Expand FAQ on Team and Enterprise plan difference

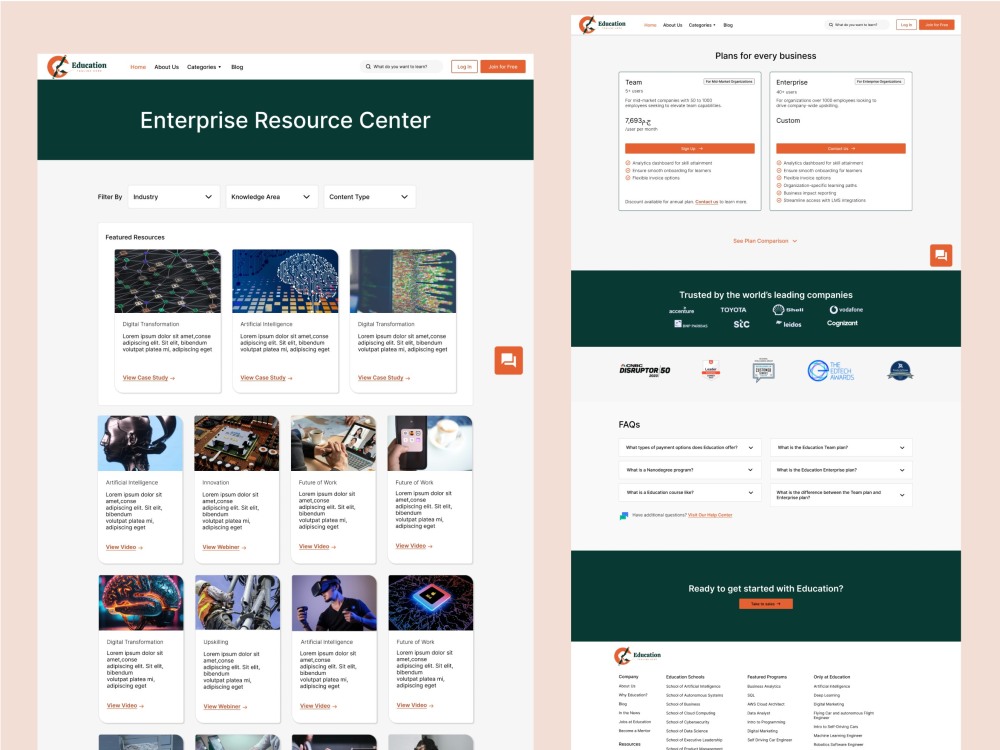(841, 495)
